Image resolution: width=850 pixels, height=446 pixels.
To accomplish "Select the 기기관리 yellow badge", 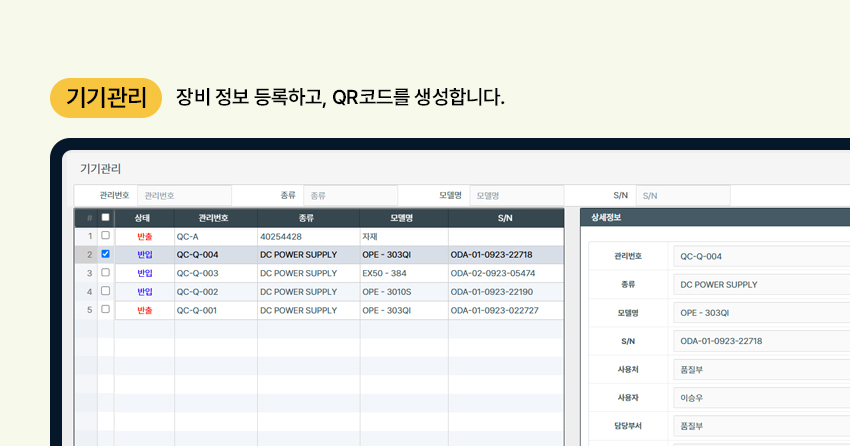I will click(106, 98).
